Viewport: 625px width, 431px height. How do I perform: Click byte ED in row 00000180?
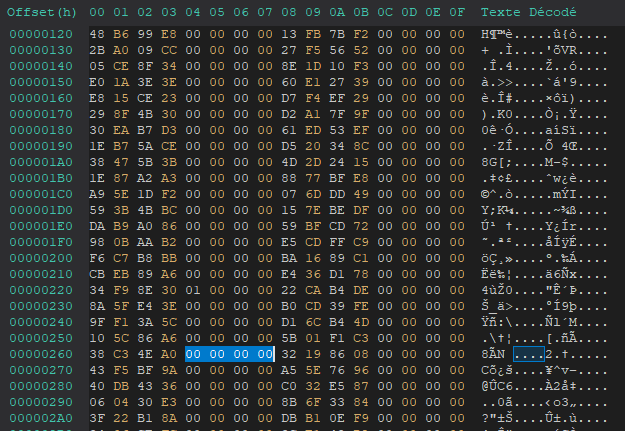click(x=313, y=130)
